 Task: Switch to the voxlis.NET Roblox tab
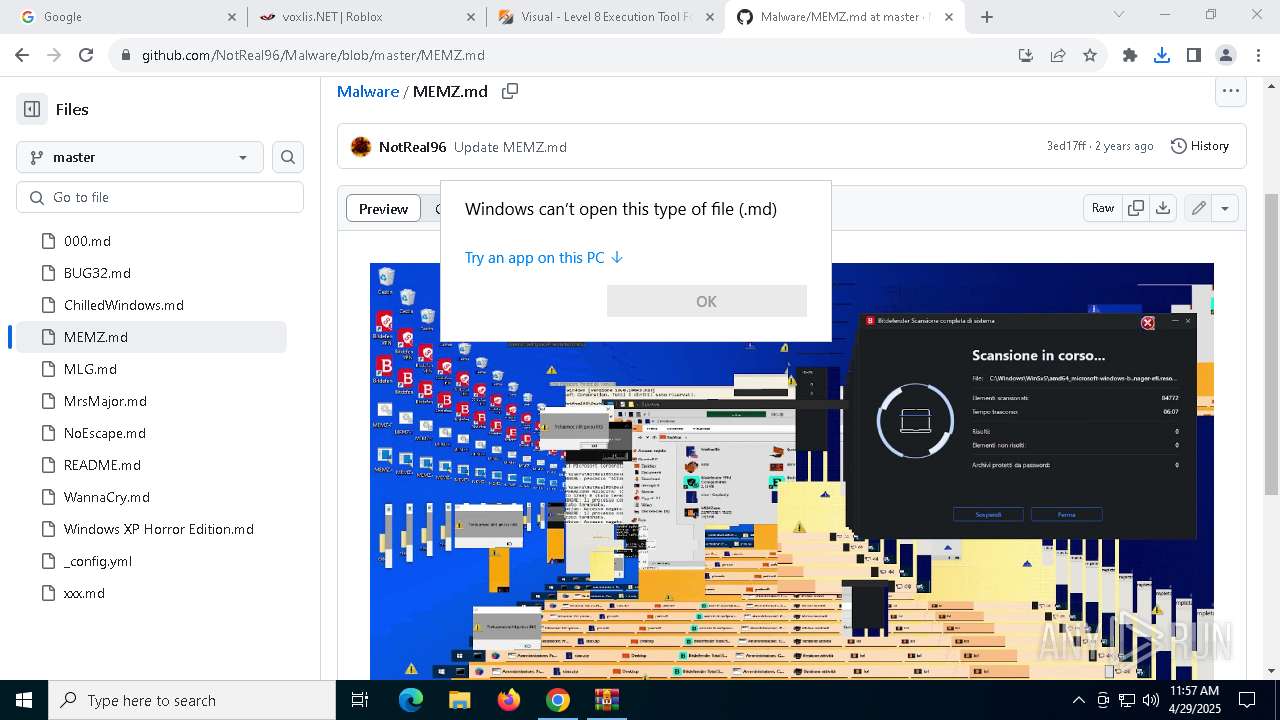click(365, 17)
